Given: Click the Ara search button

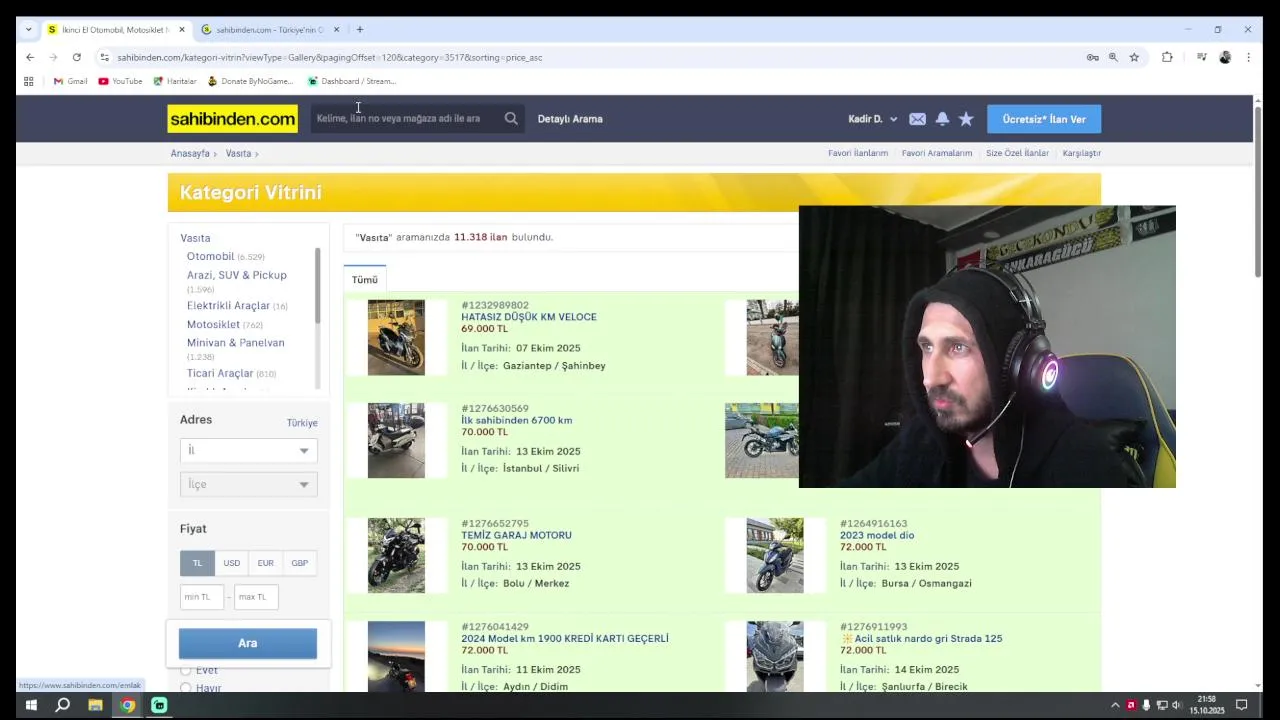Looking at the screenshot, I should point(248,643).
